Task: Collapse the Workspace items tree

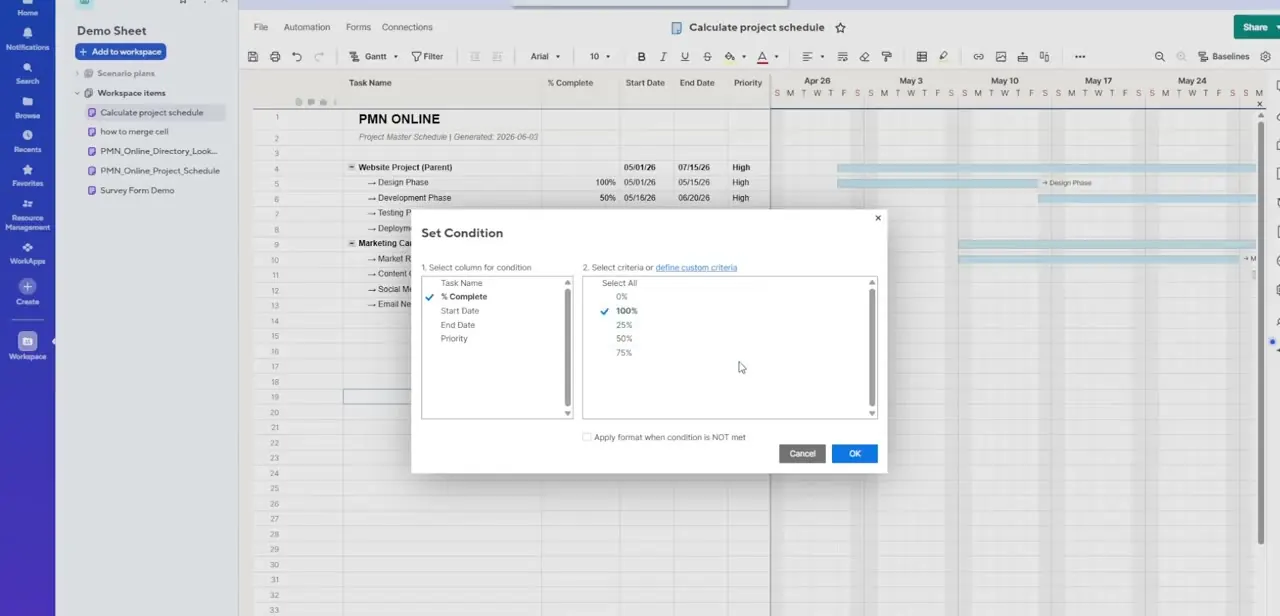Action: tap(77, 93)
